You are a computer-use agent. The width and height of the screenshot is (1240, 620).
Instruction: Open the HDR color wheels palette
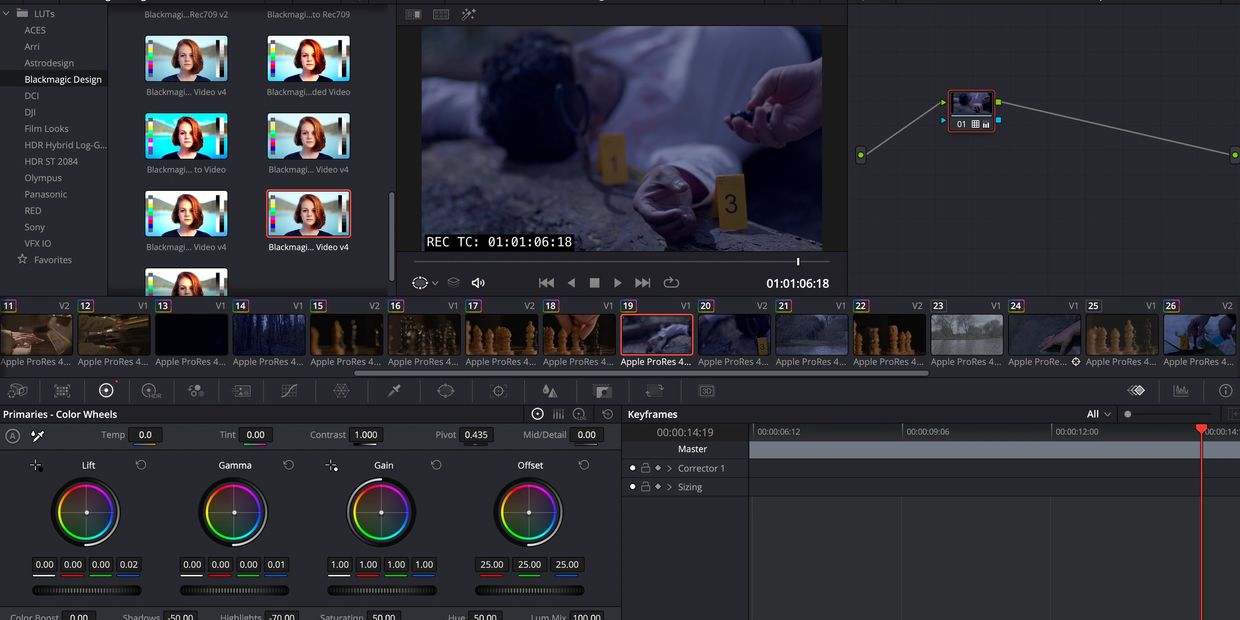click(151, 391)
